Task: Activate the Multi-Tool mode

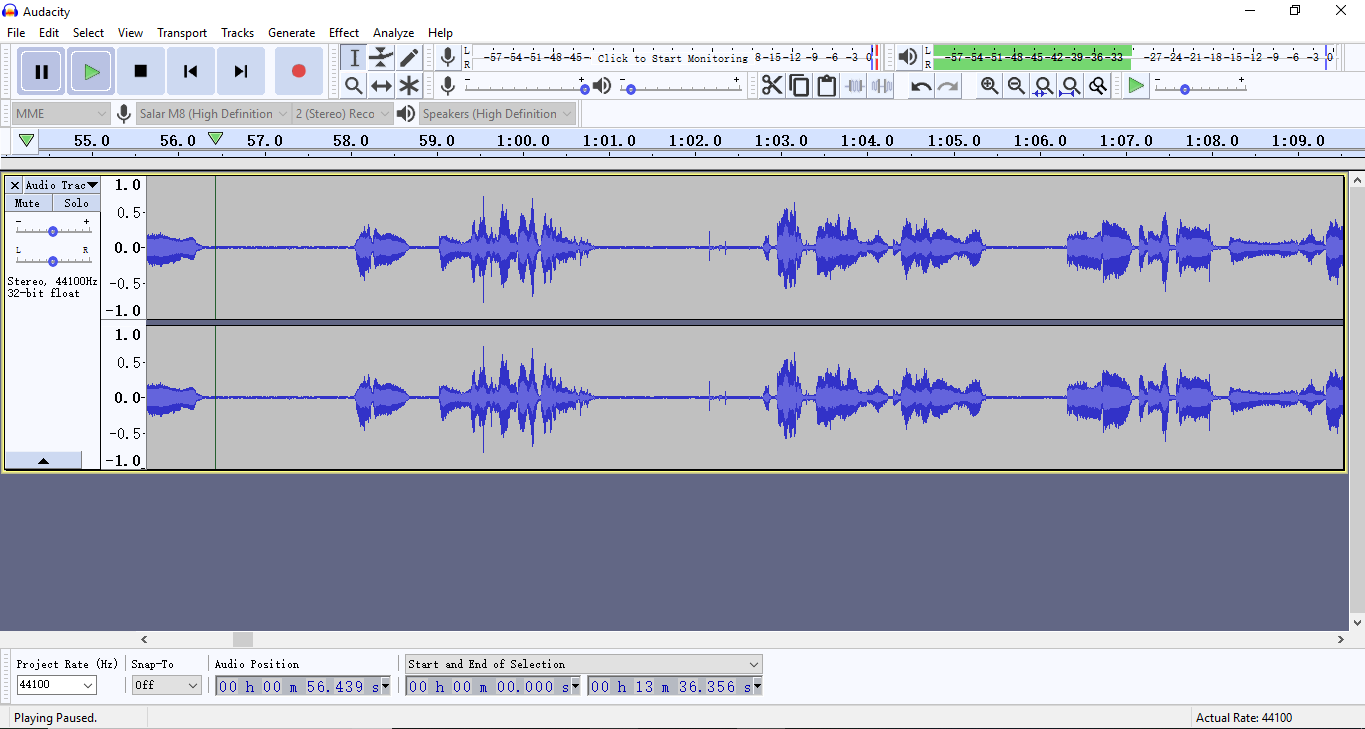Action: 409,85
